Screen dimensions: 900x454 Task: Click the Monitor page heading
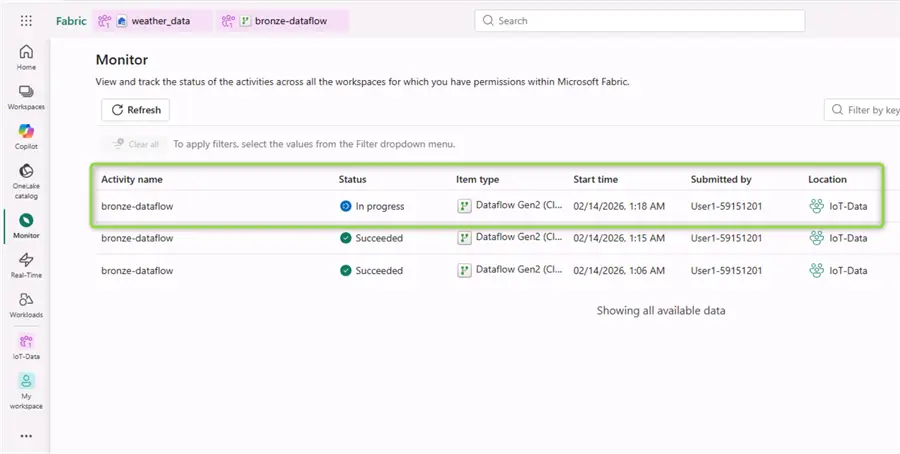pyautogui.click(x=122, y=60)
